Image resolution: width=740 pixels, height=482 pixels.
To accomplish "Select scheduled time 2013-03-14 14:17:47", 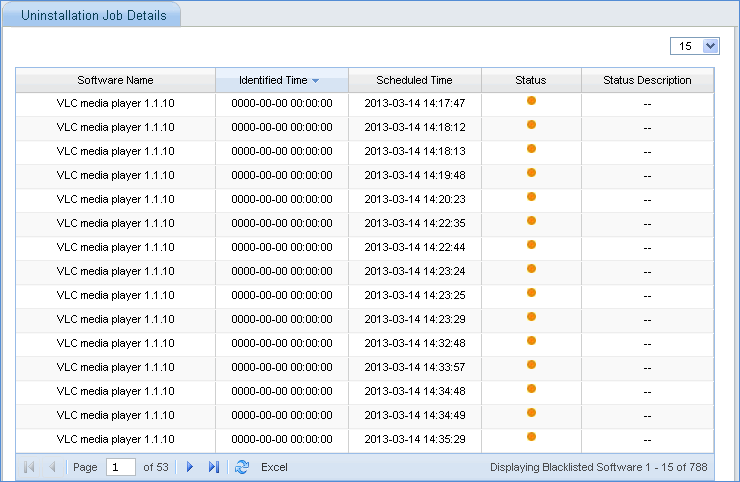I will point(415,103).
